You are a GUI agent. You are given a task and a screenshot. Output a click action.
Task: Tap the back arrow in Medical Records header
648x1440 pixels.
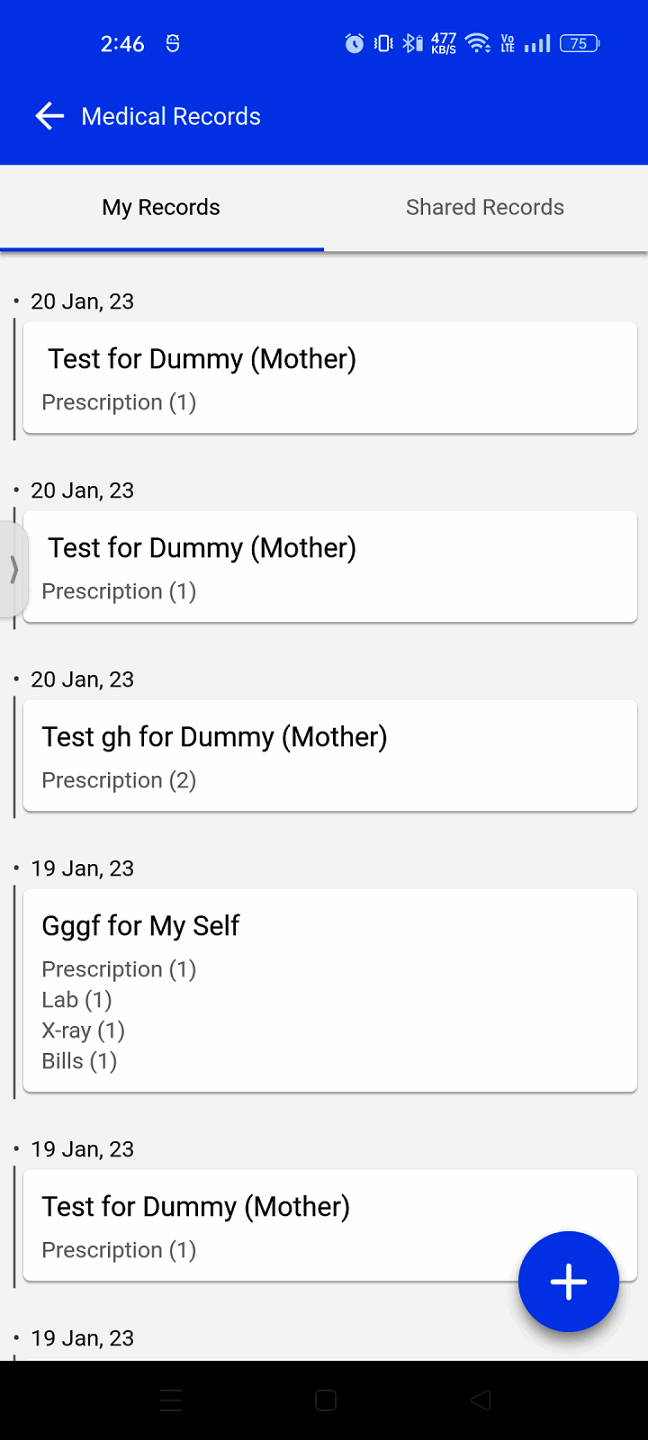[49, 116]
